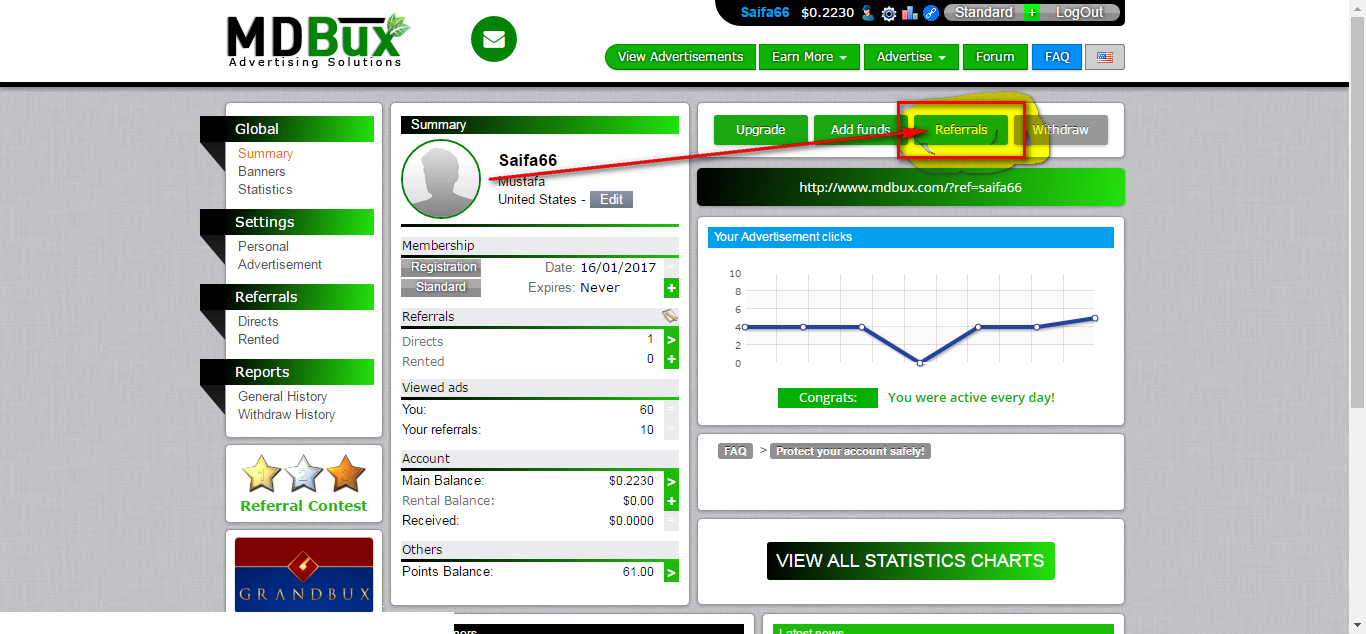Click the green plus beside Standard membership

click(x=671, y=288)
